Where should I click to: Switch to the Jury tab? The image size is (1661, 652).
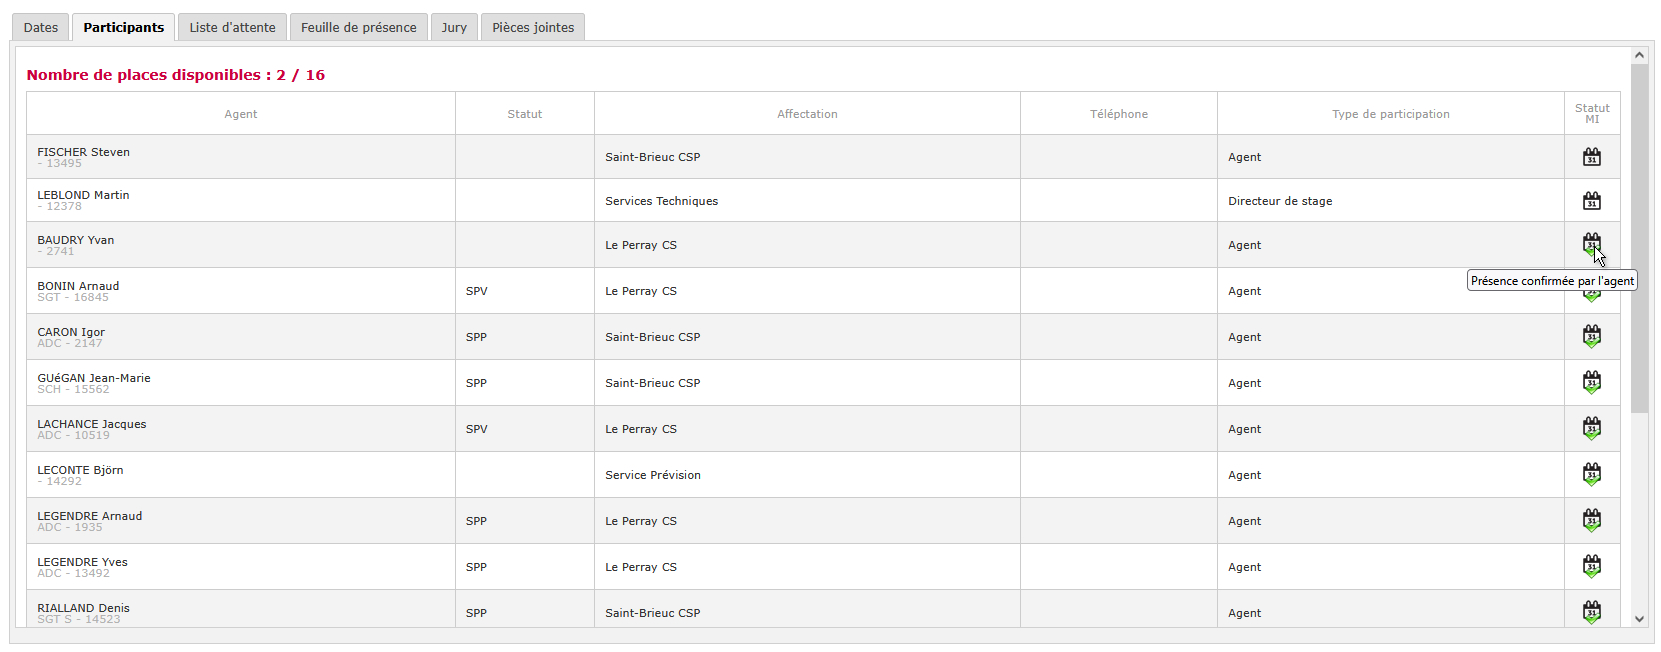click(454, 27)
